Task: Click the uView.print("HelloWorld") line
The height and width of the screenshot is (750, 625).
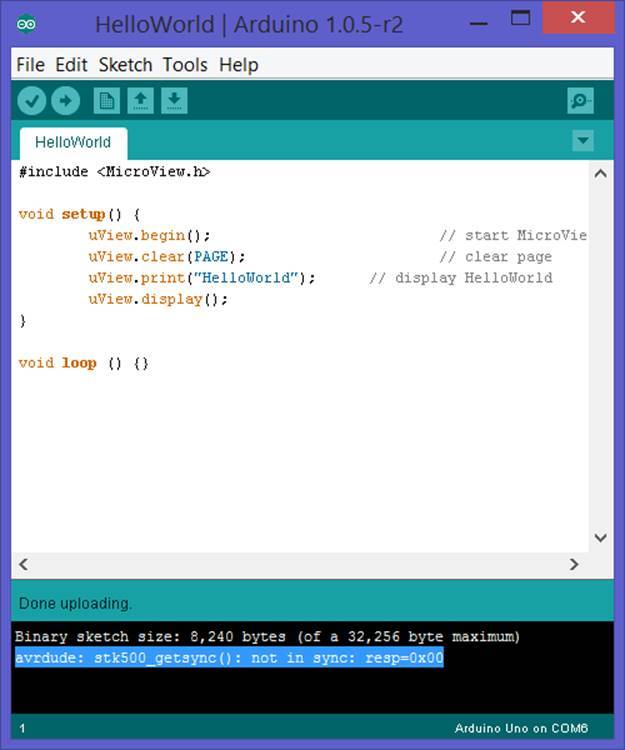Action: pos(201,278)
